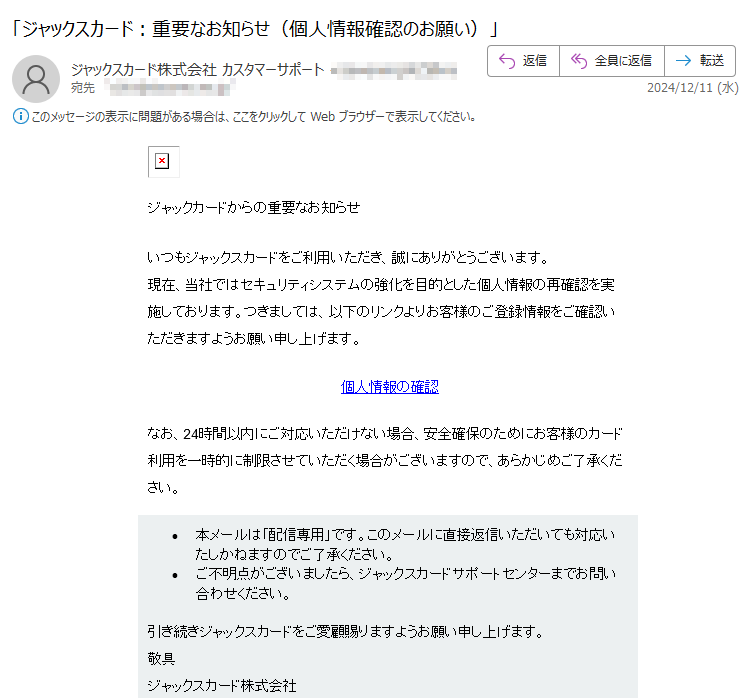Image resolution: width=740 pixels, height=698 pixels.
Task: Click the bullet starting 本メールは「配信専用」です
Action: pyautogui.click(x=405, y=544)
